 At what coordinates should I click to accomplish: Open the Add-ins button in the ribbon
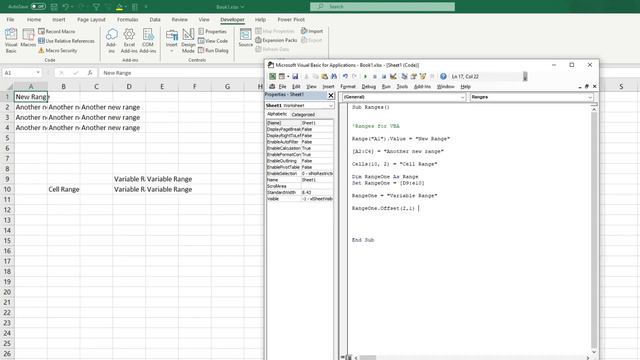click(x=111, y=40)
